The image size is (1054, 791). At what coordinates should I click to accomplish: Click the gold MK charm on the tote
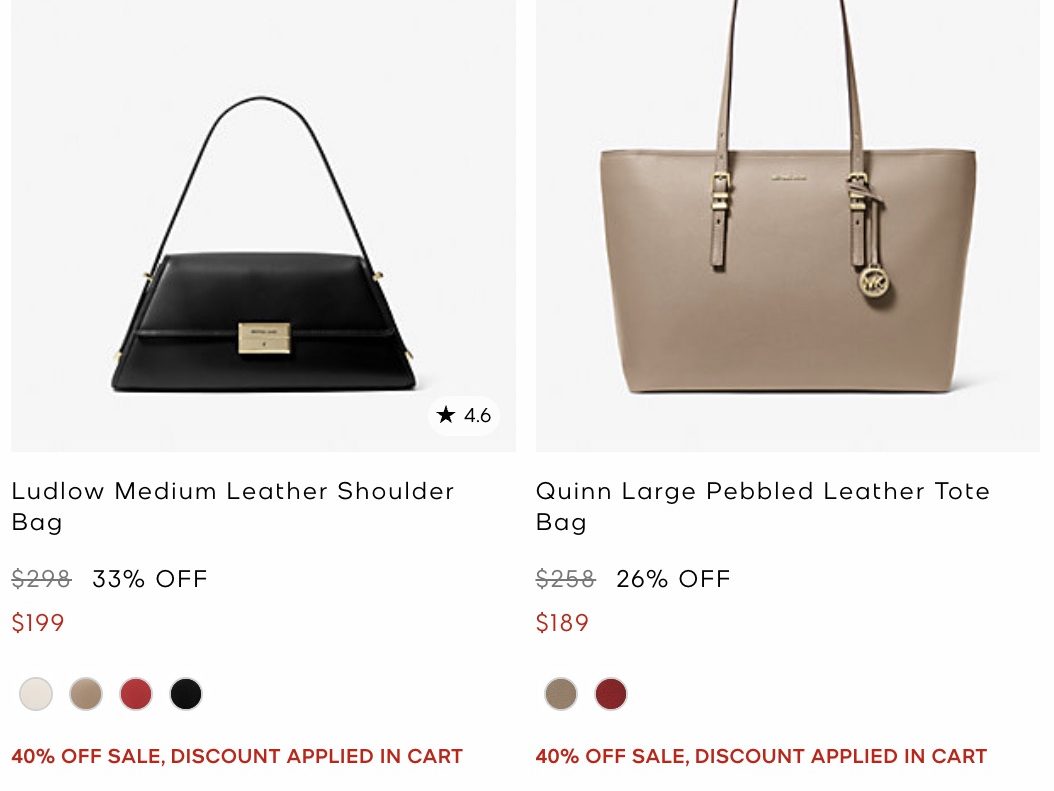pos(874,283)
